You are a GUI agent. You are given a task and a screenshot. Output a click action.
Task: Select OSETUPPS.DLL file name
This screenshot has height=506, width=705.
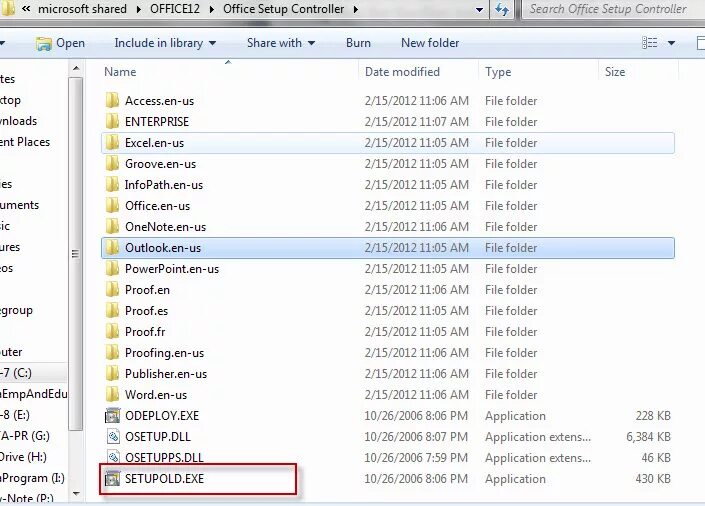coord(164,457)
